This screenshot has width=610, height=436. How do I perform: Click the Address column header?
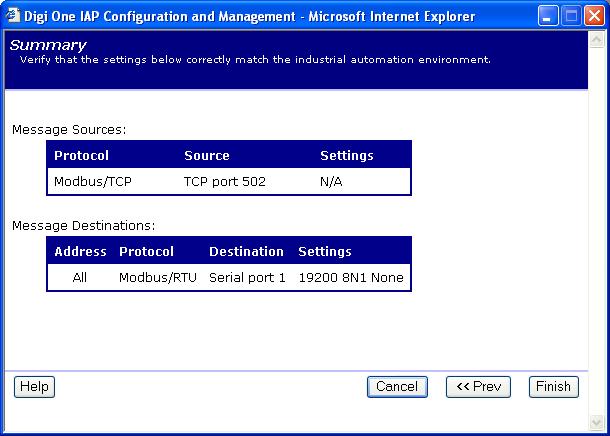tap(80, 252)
